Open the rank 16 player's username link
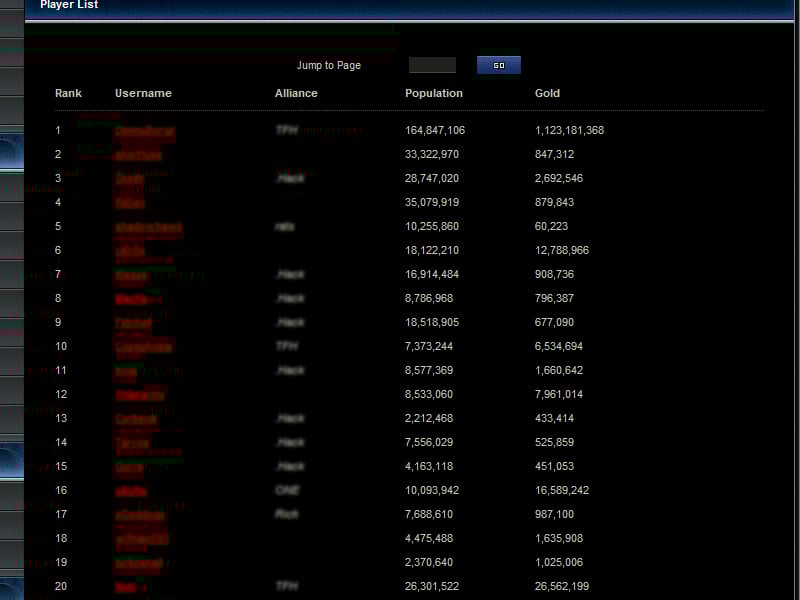The width and height of the screenshot is (800, 600). (131, 491)
